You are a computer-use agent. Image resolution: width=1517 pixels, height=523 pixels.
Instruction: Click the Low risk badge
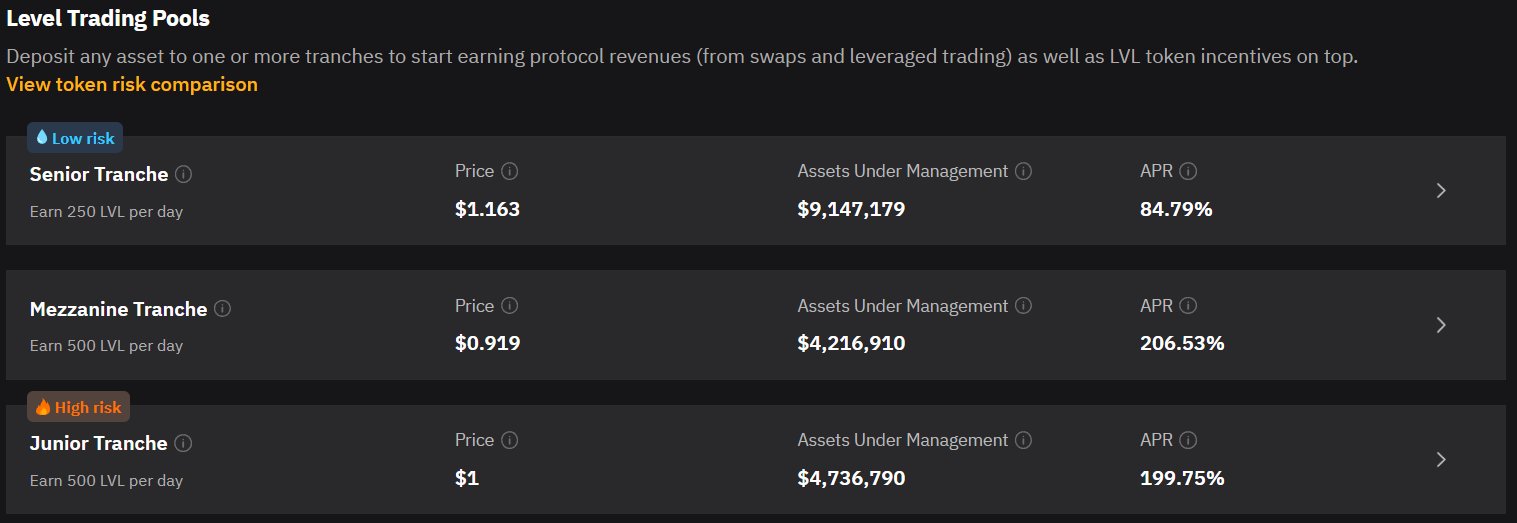point(75,138)
